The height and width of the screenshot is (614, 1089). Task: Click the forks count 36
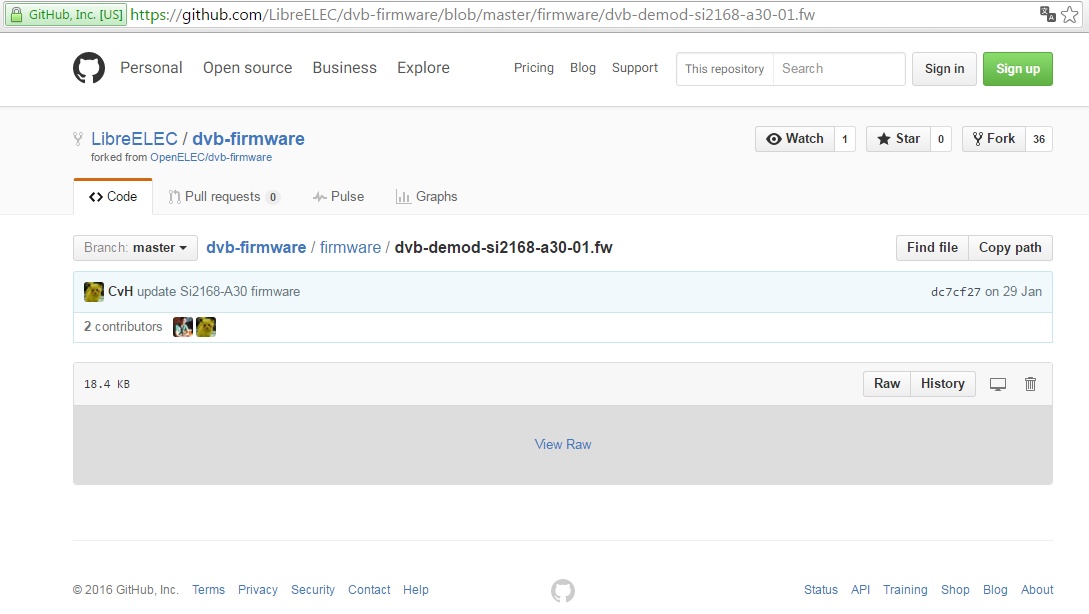[x=1038, y=139]
